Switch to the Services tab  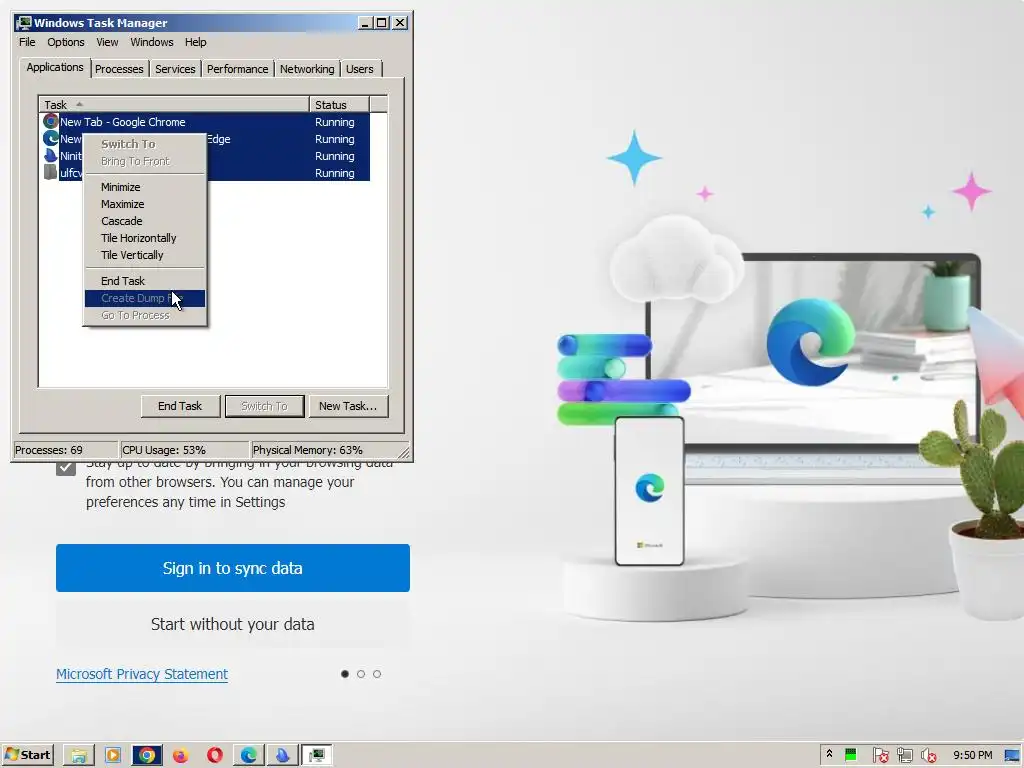tap(175, 69)
